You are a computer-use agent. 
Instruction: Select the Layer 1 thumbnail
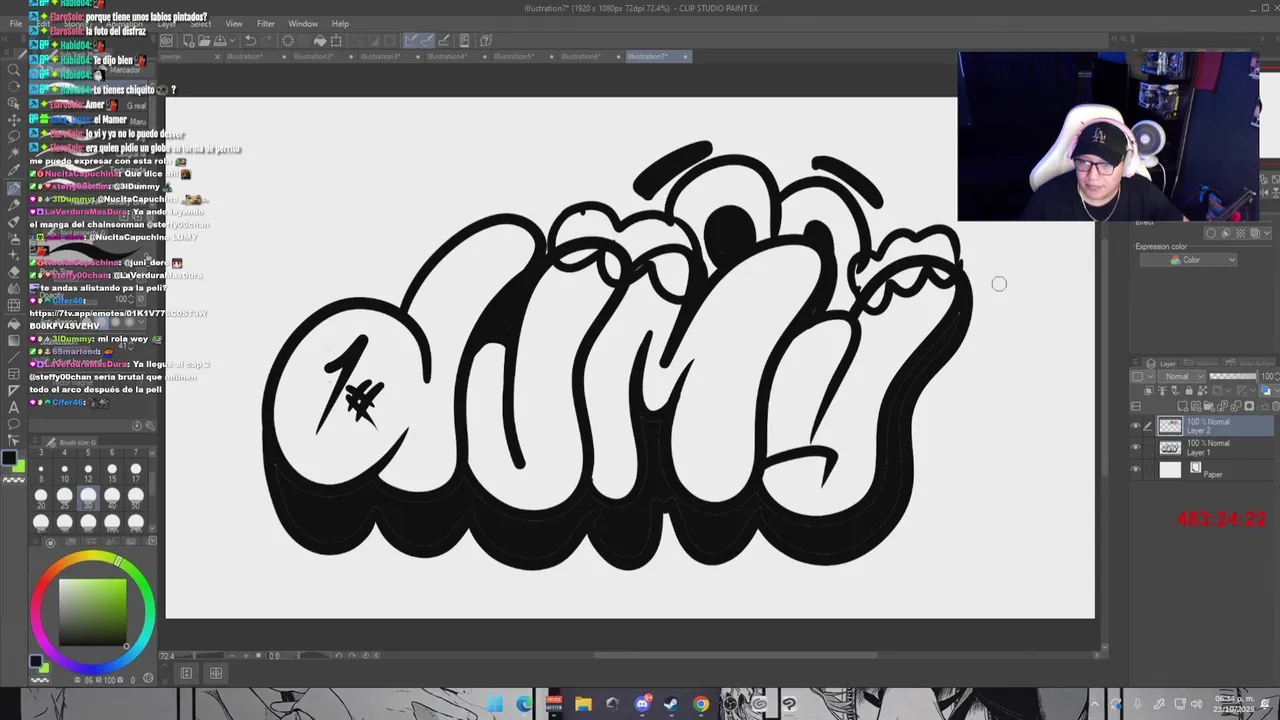coord(1170,447)
